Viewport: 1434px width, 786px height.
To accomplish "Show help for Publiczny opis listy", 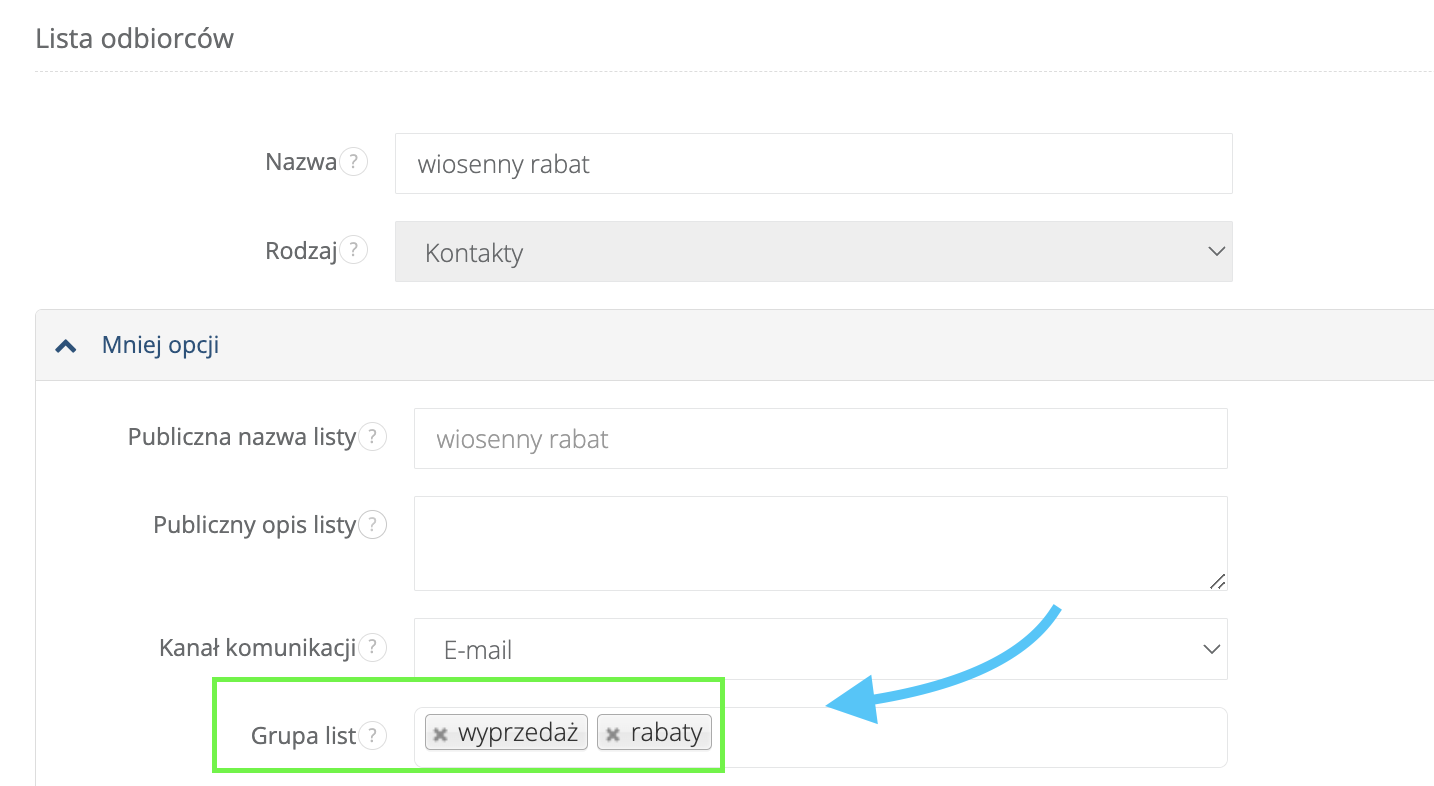I will pos(372,525).
